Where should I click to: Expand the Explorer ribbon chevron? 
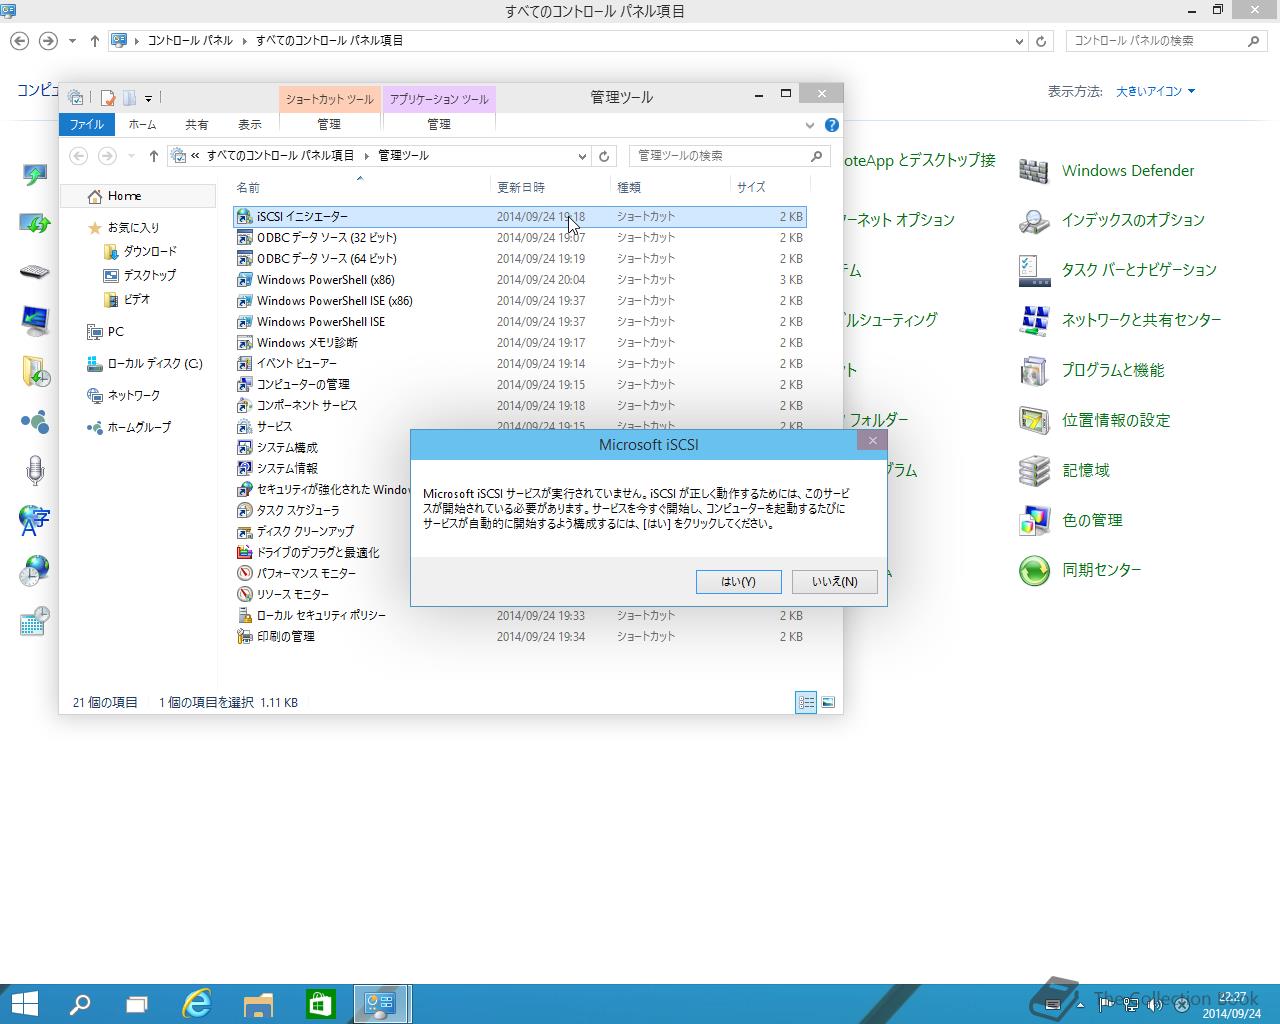click(x=810, y=125)
